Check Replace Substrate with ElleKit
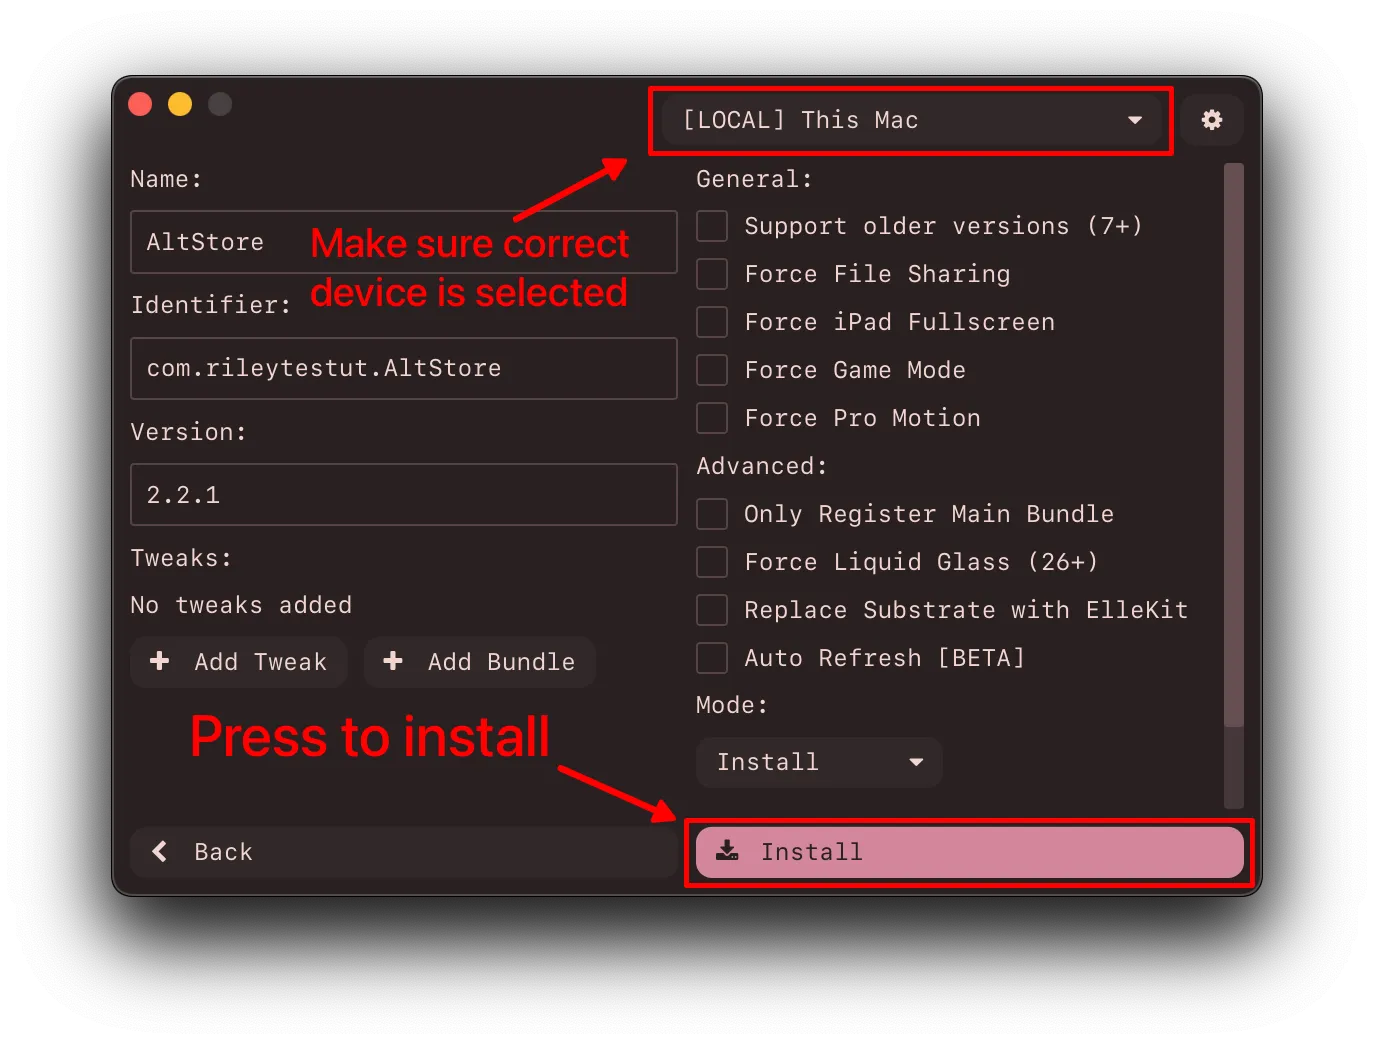 [x=711, y=610]
